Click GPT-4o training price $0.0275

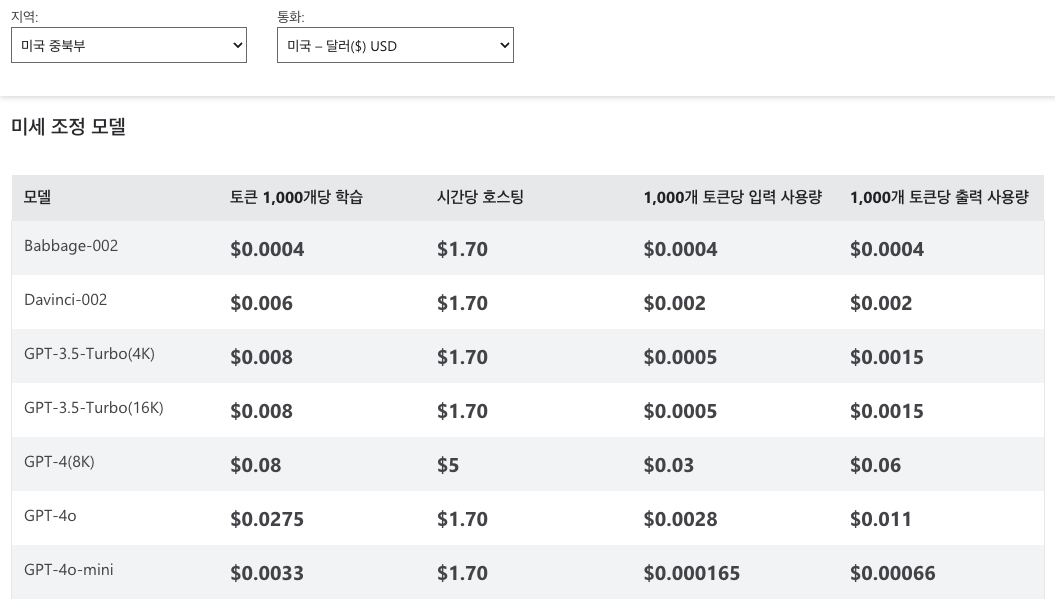click(x=267, y=519)
